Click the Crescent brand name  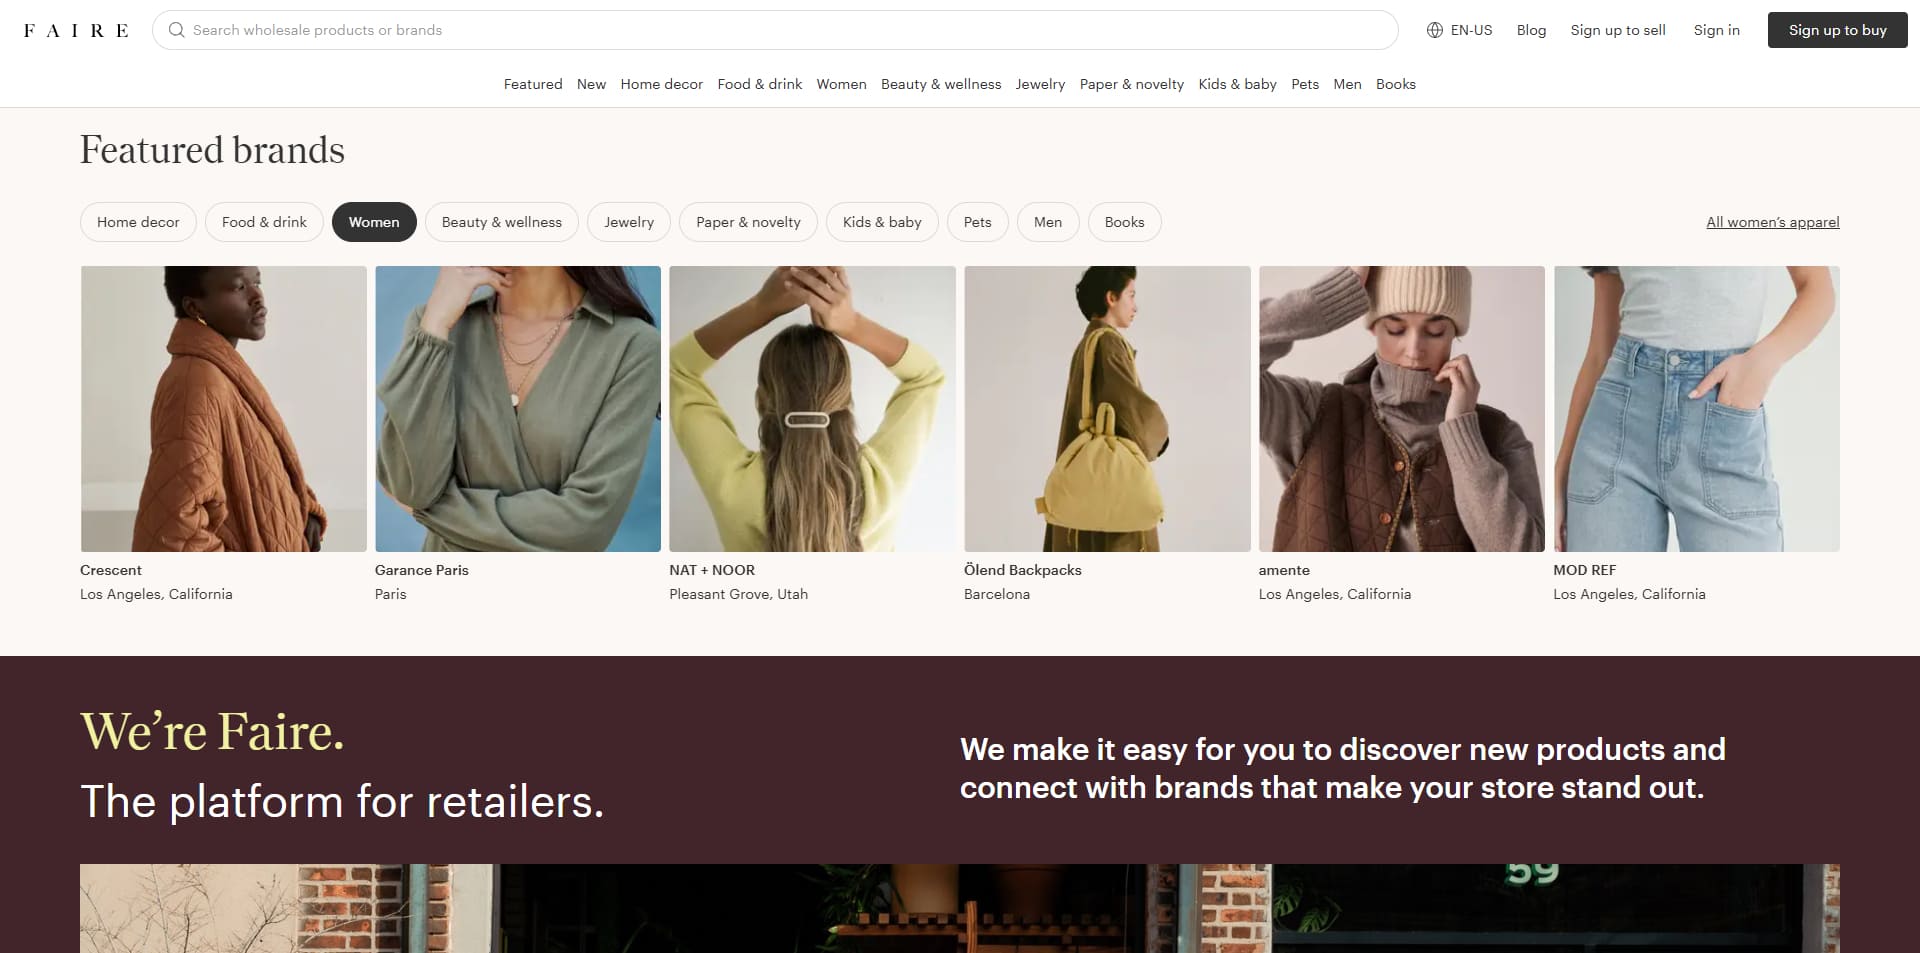pyautogui.click(x=111, y=570)
